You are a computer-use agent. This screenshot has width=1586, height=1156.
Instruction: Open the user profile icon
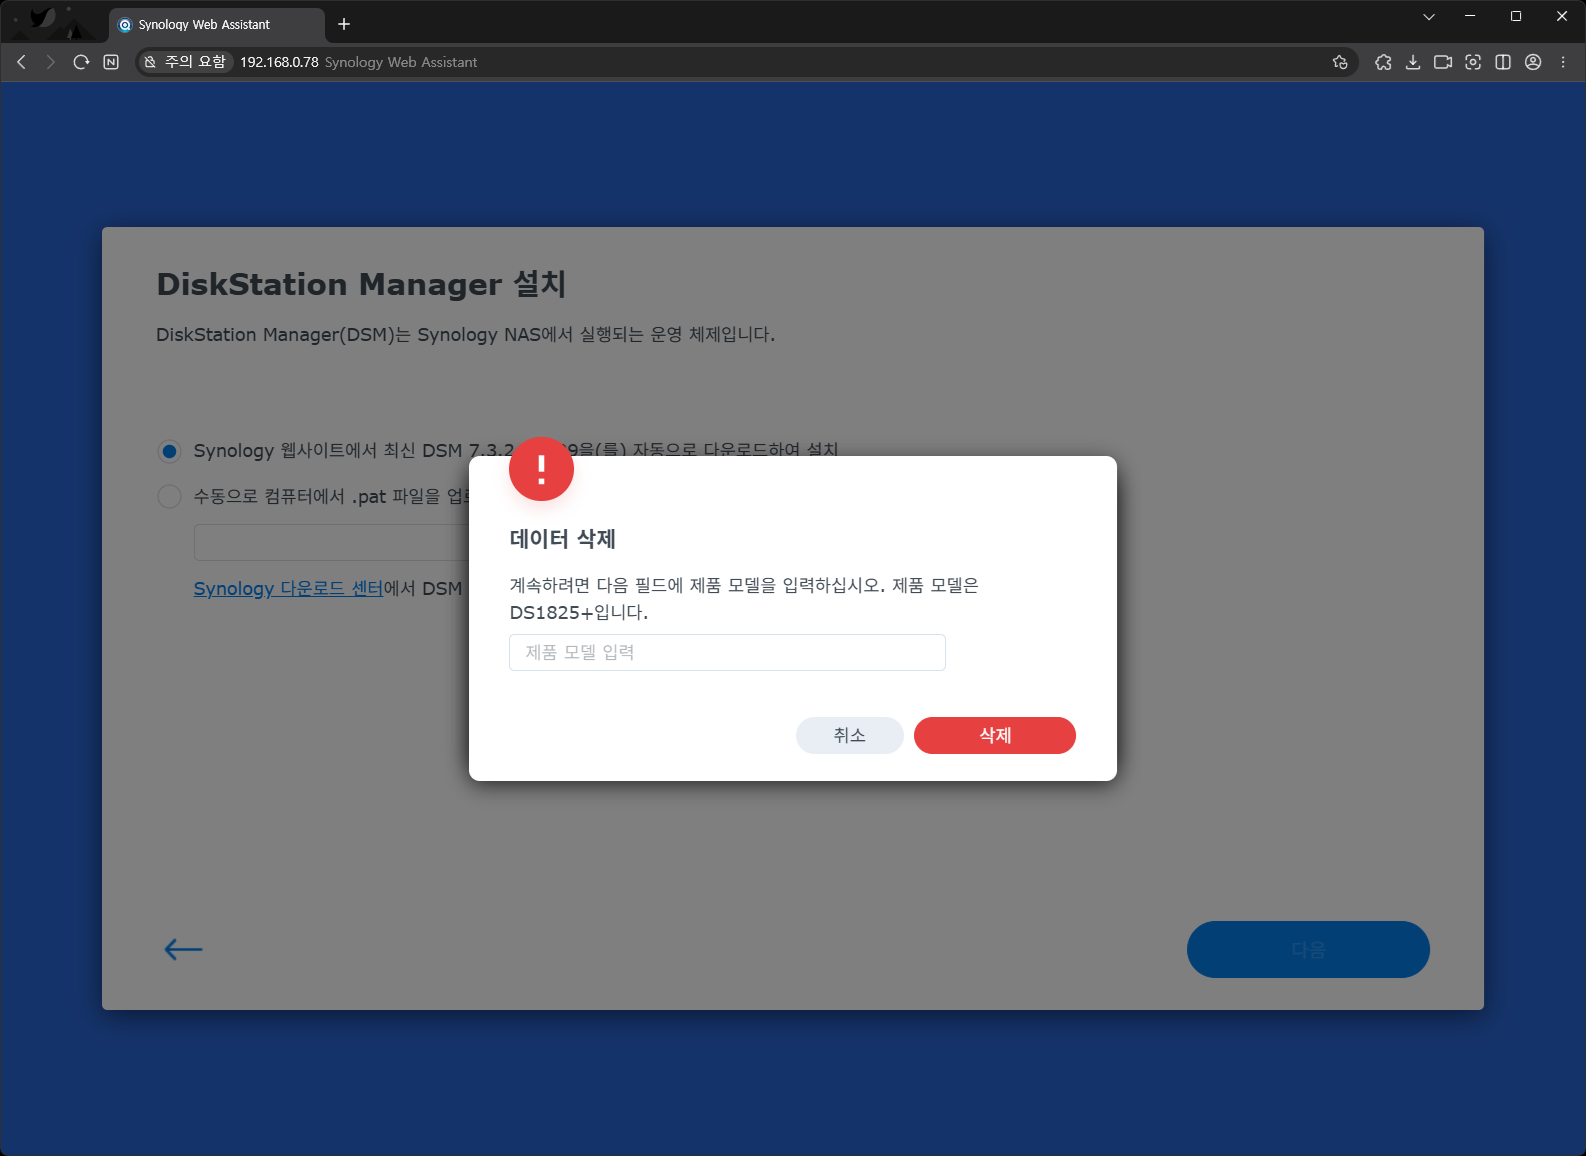1533,62
